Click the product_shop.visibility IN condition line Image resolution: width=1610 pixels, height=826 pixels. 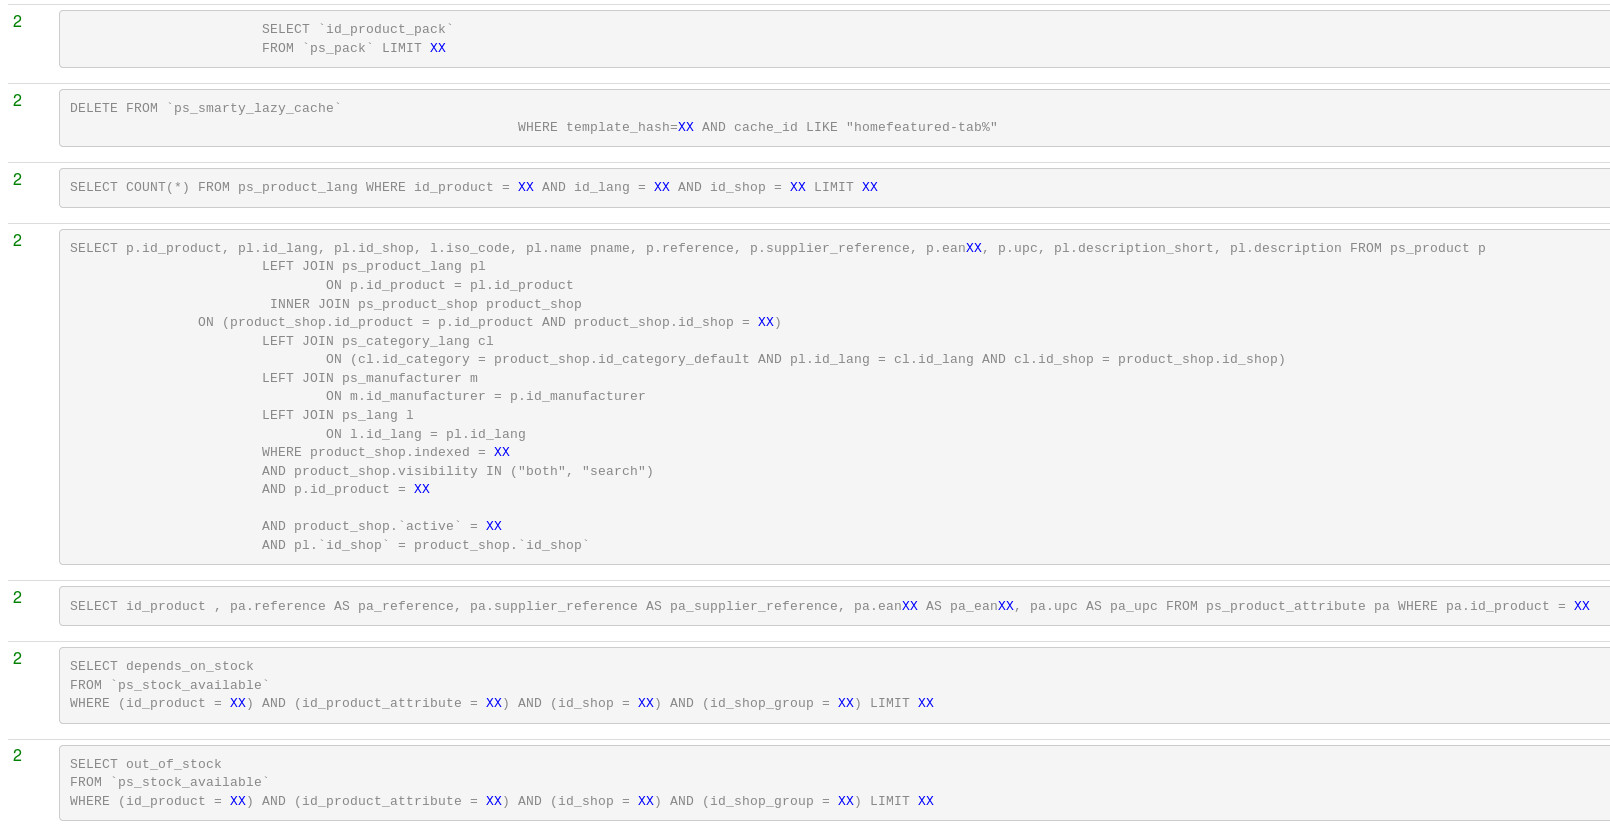coord(457,471)
